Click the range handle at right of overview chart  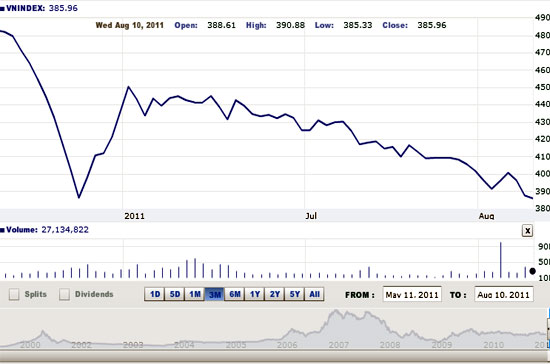tap(548, 329)
